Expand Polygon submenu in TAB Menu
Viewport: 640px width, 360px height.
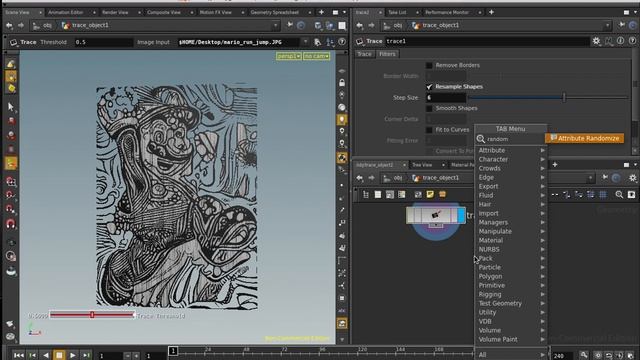pyautogui.click(x=511, y=276)
